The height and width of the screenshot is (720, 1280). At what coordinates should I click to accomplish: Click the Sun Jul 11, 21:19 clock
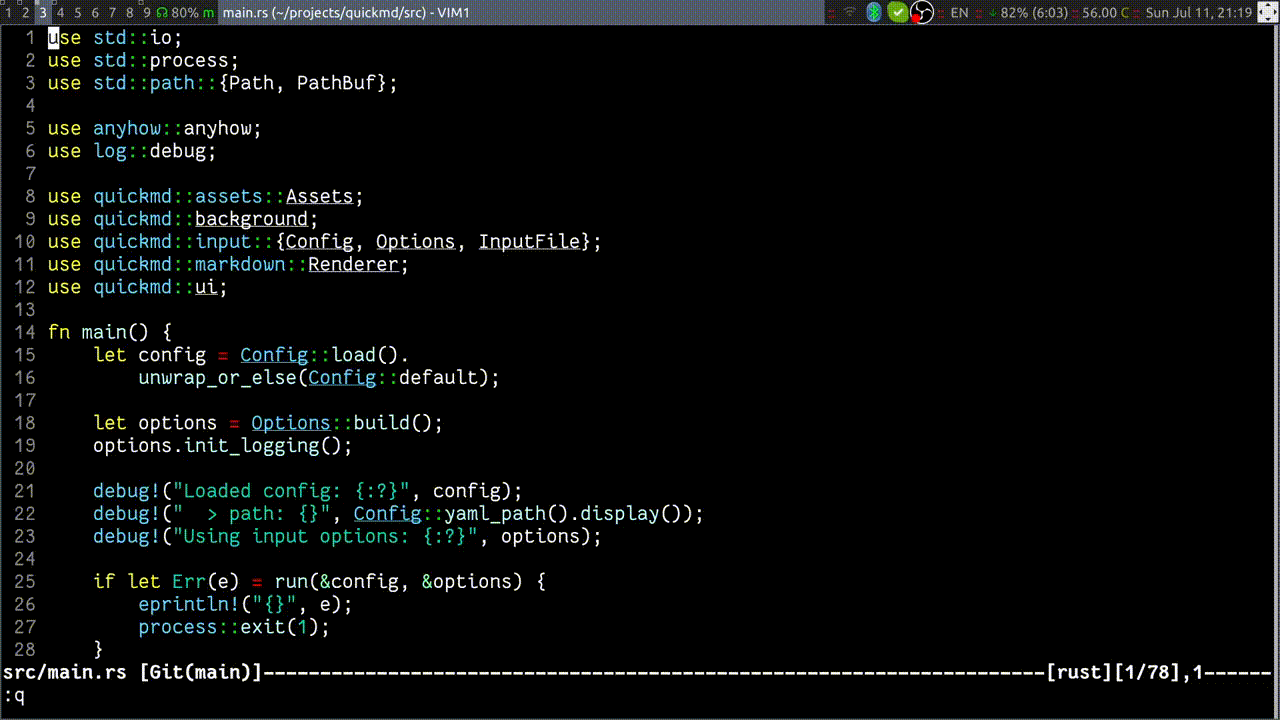1199,13
